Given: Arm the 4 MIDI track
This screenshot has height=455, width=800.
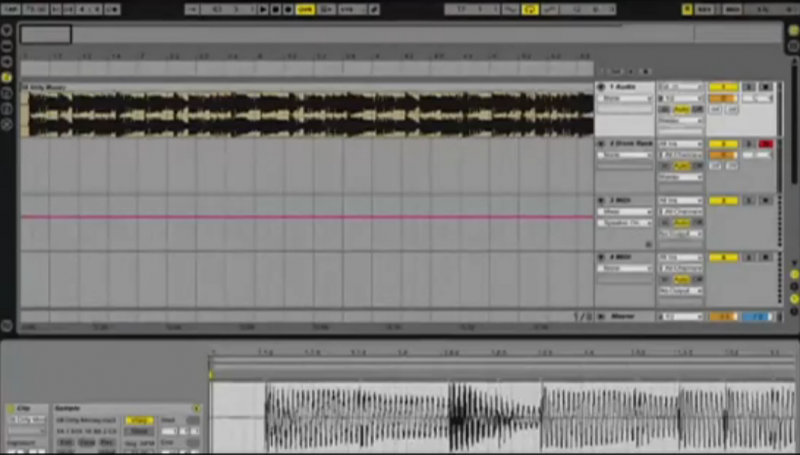Looking at the screenshot, I should coord(765,258).
